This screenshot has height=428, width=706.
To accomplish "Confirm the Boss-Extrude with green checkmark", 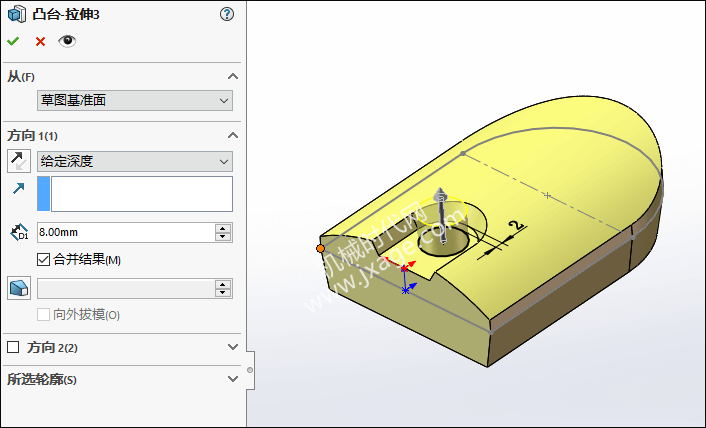I will (x=13, y=41).
